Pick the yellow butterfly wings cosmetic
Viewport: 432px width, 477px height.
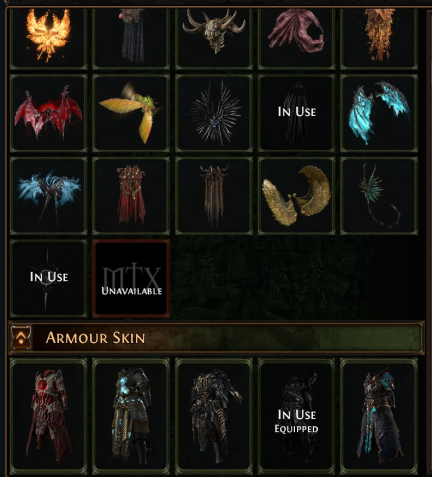[x=131, y=113]
